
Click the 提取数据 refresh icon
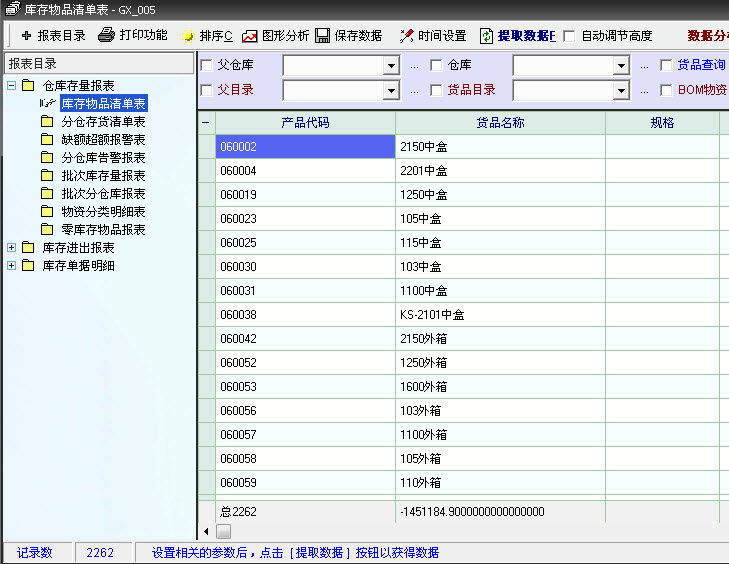[487, 36]
